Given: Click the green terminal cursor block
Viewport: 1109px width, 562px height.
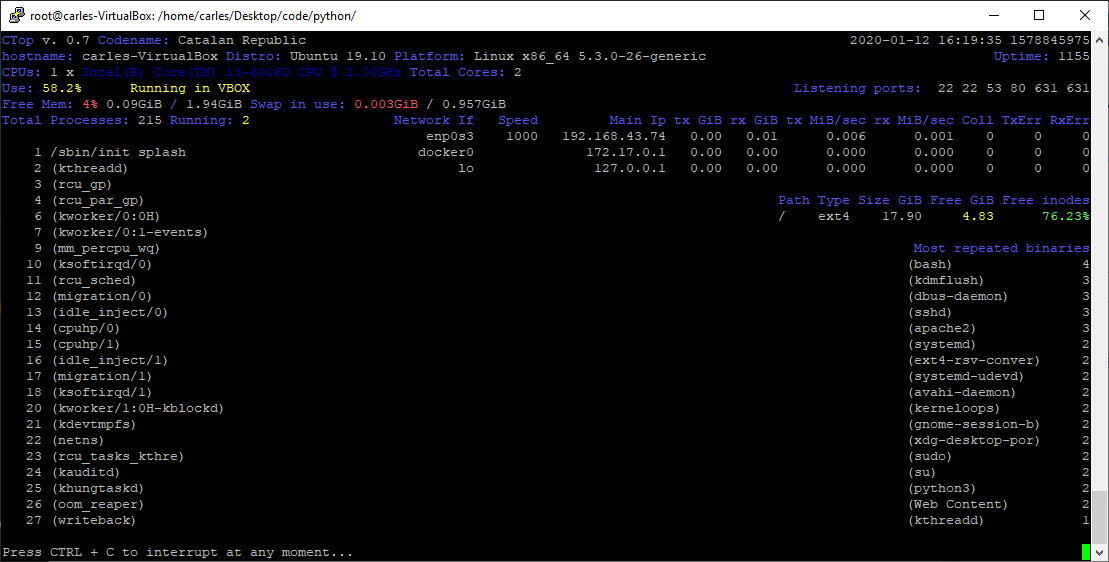Looking at the screenshot, I should point(1086,552).
